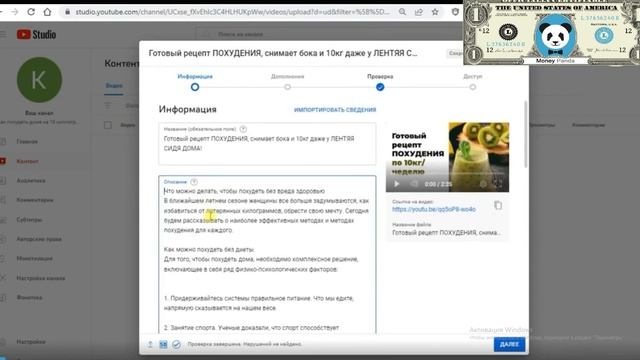Click the Комментарии column header behind the dialog
The image size is (640, 360).
point(588,125)
